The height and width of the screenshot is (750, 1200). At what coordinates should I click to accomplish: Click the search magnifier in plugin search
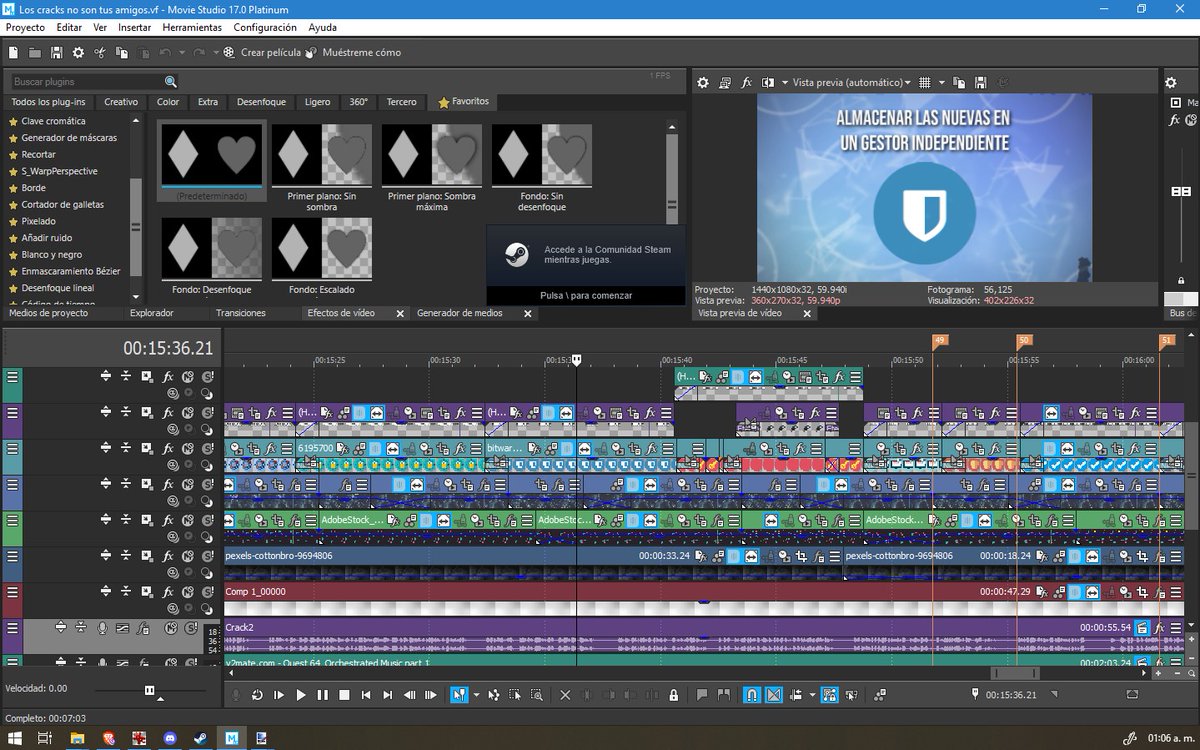pyautogui.click(x=171, y=82)
